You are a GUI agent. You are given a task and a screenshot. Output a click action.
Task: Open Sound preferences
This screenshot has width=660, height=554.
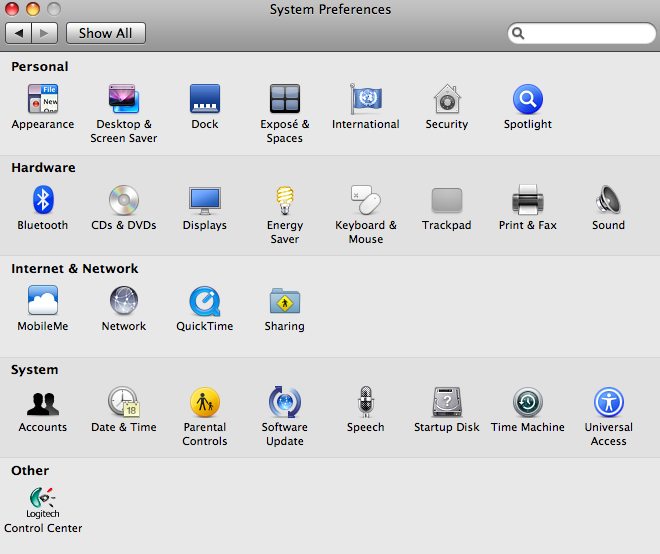tap(608, 200)
